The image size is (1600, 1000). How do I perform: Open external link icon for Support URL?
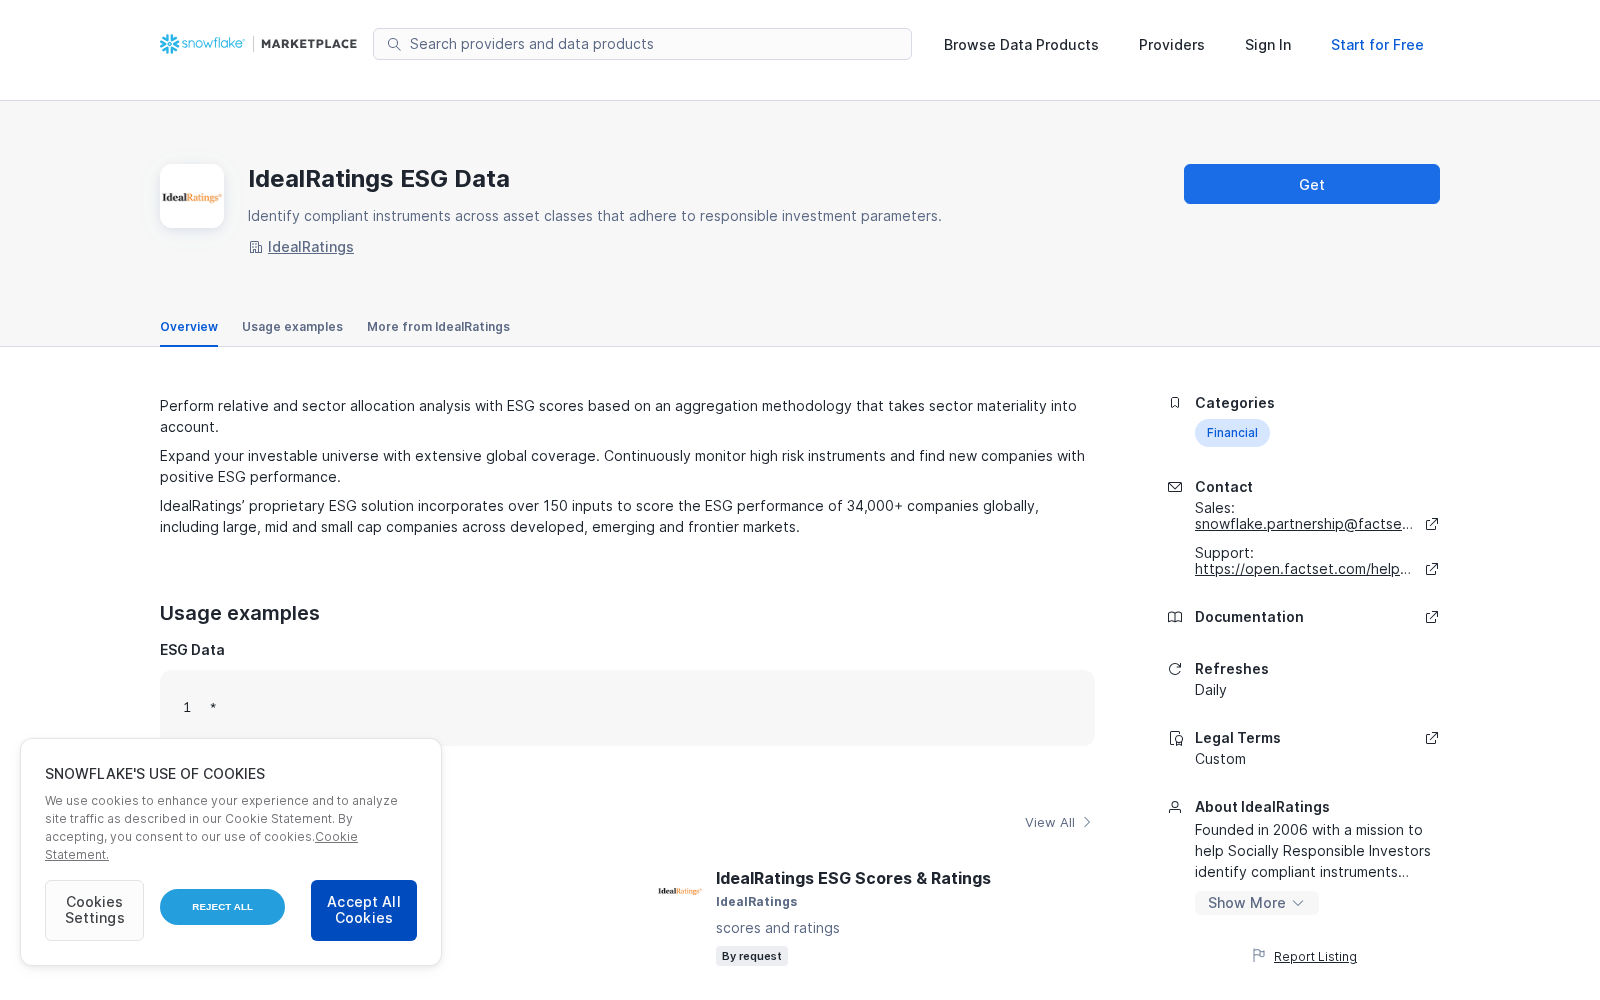(1432, 569)
